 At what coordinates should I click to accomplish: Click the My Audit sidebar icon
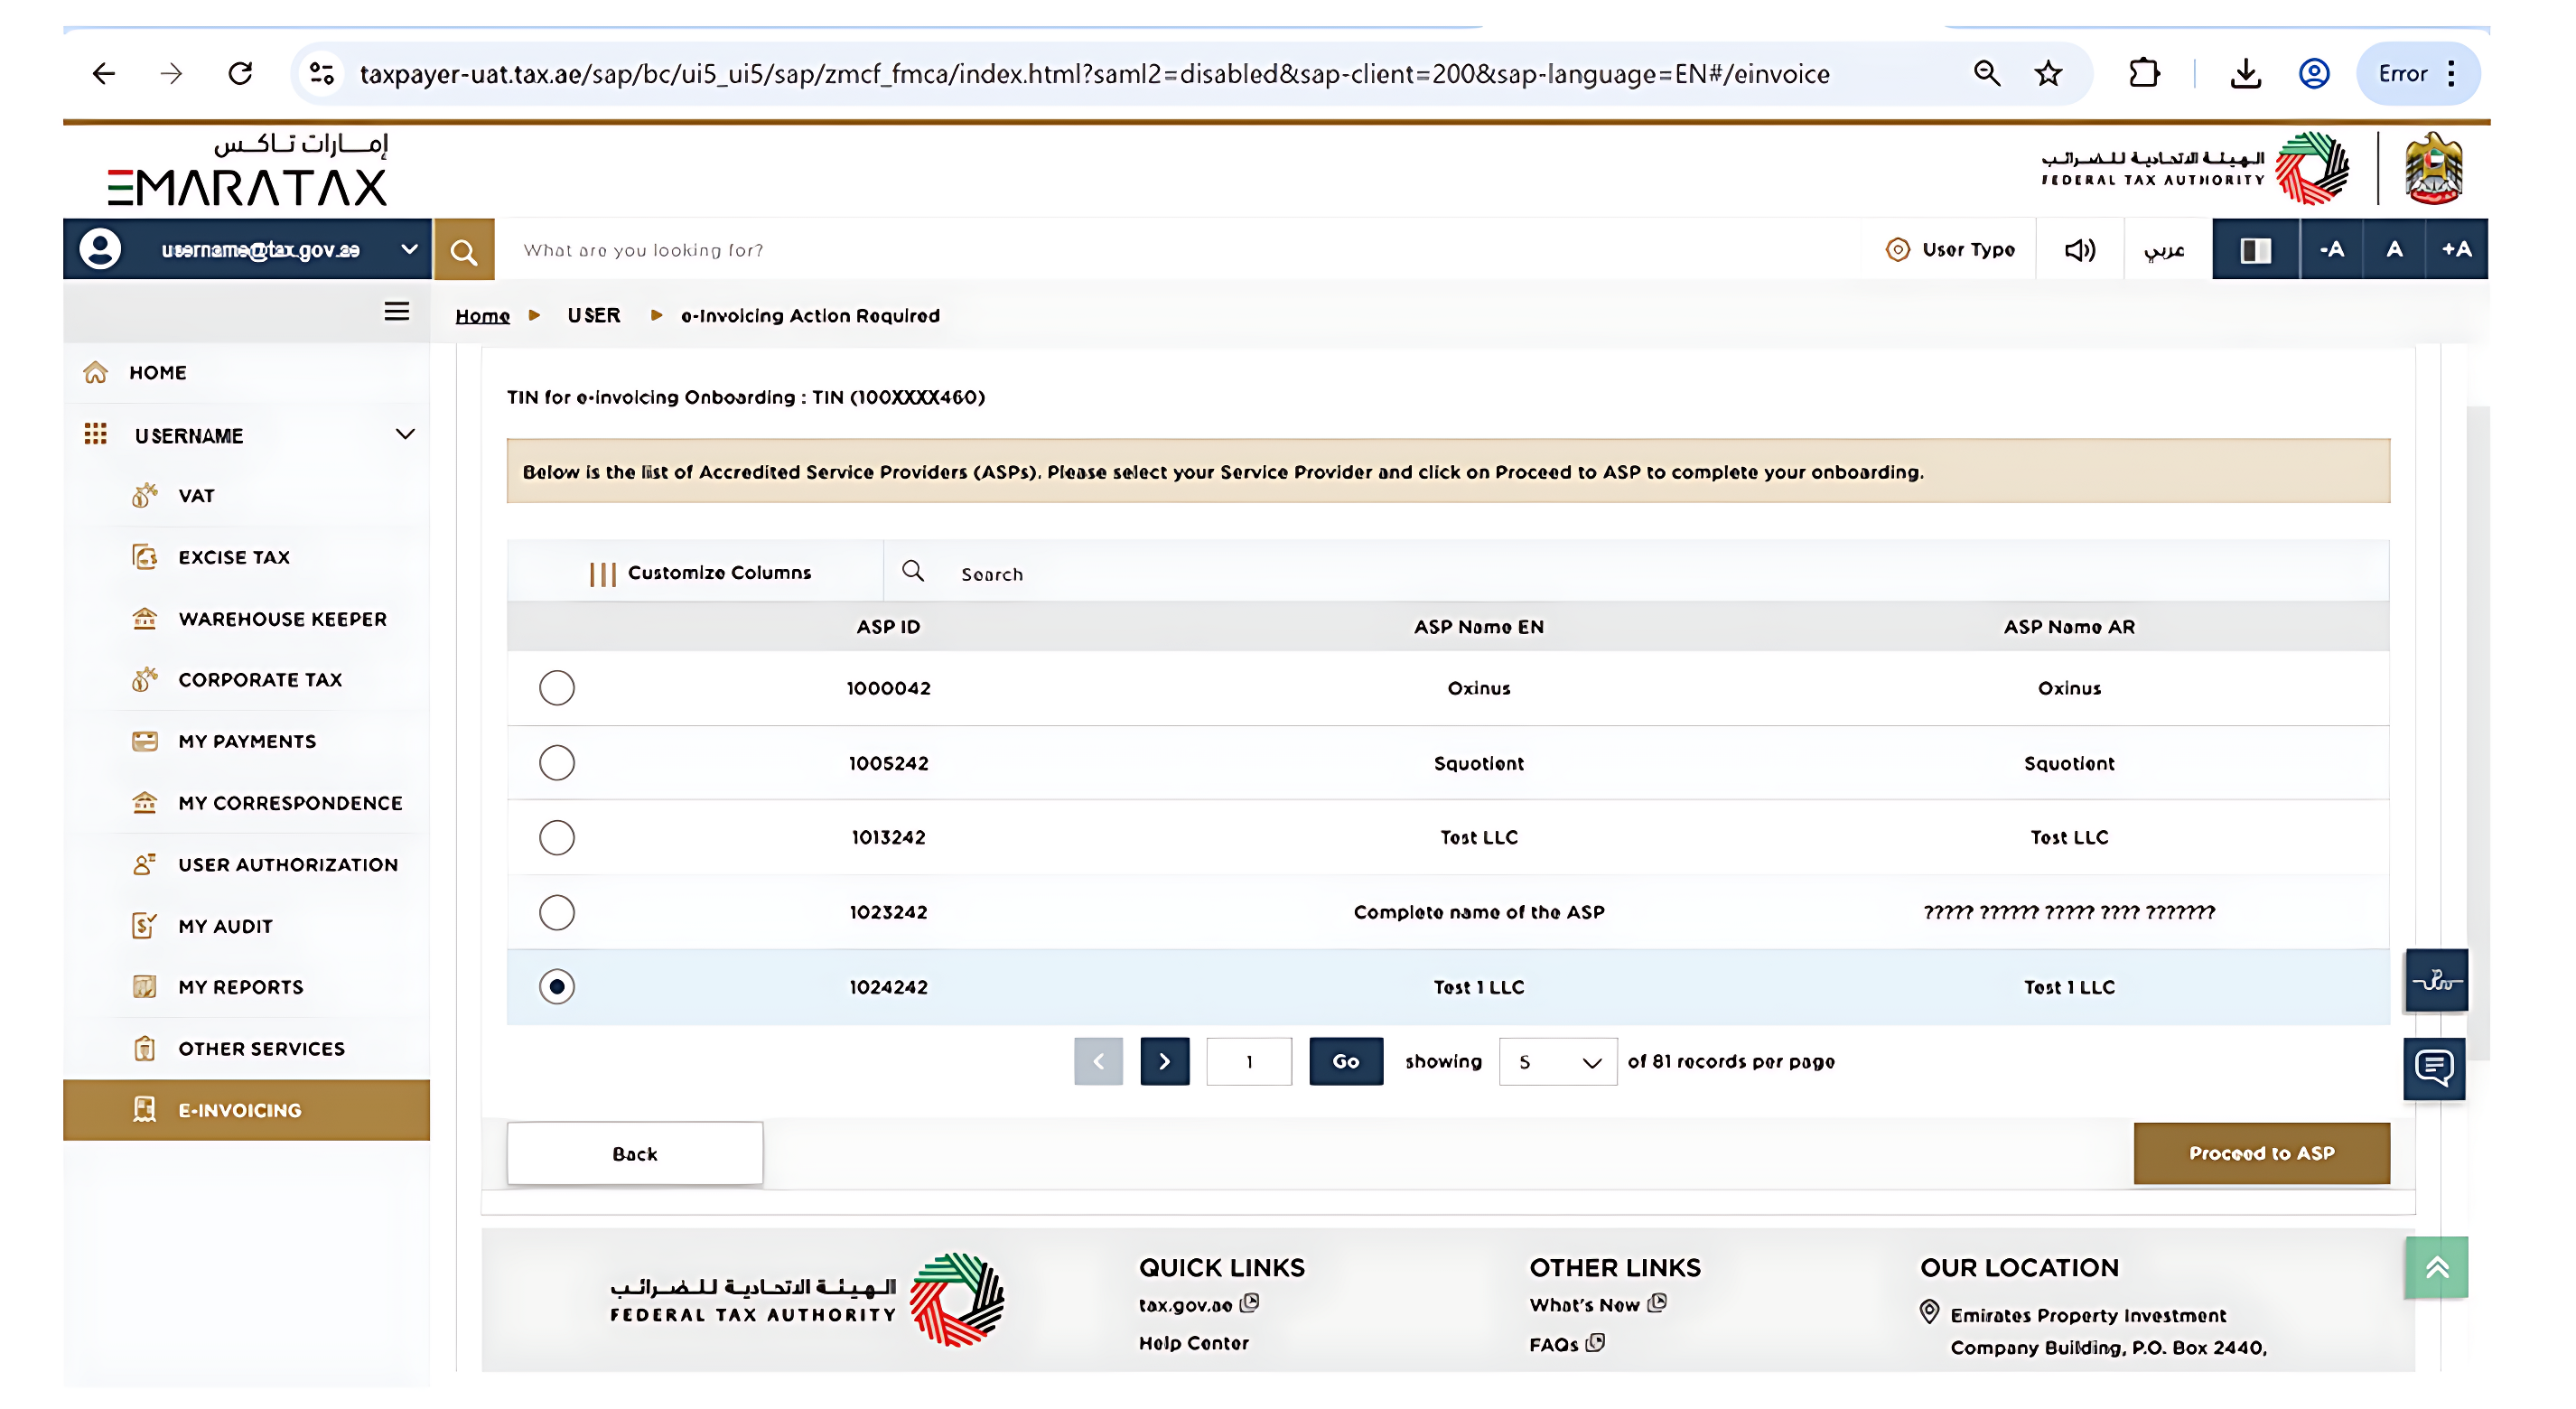pyautogui.click(x=146, y=925)
